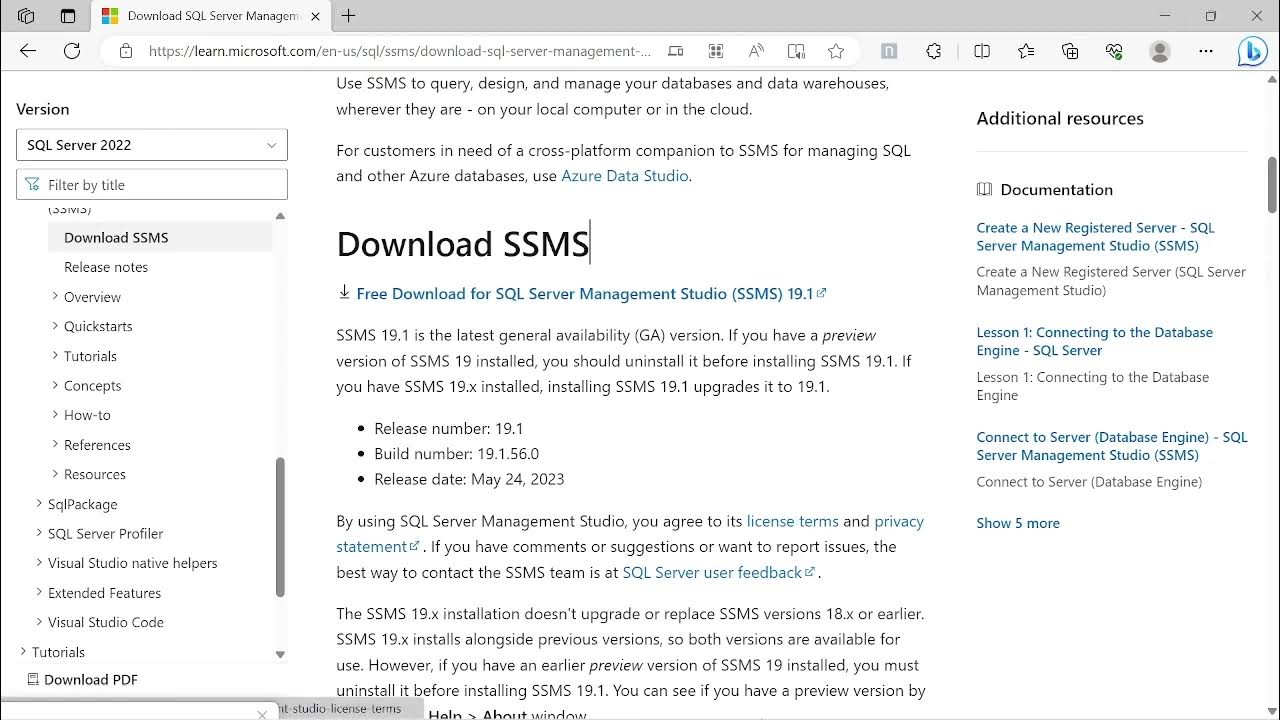Open the user profile avatar
This screenshot has height=720, width=1280.
tap(1160, 51)
